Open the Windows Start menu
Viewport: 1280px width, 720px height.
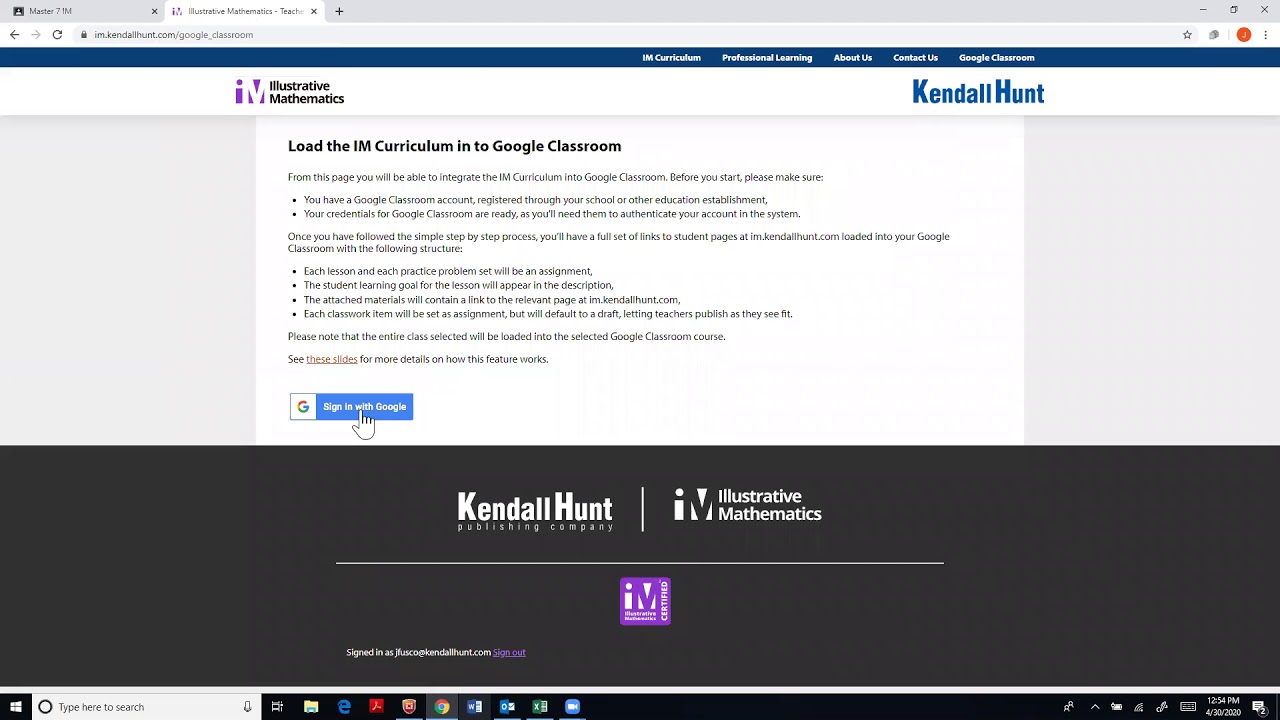15,707
